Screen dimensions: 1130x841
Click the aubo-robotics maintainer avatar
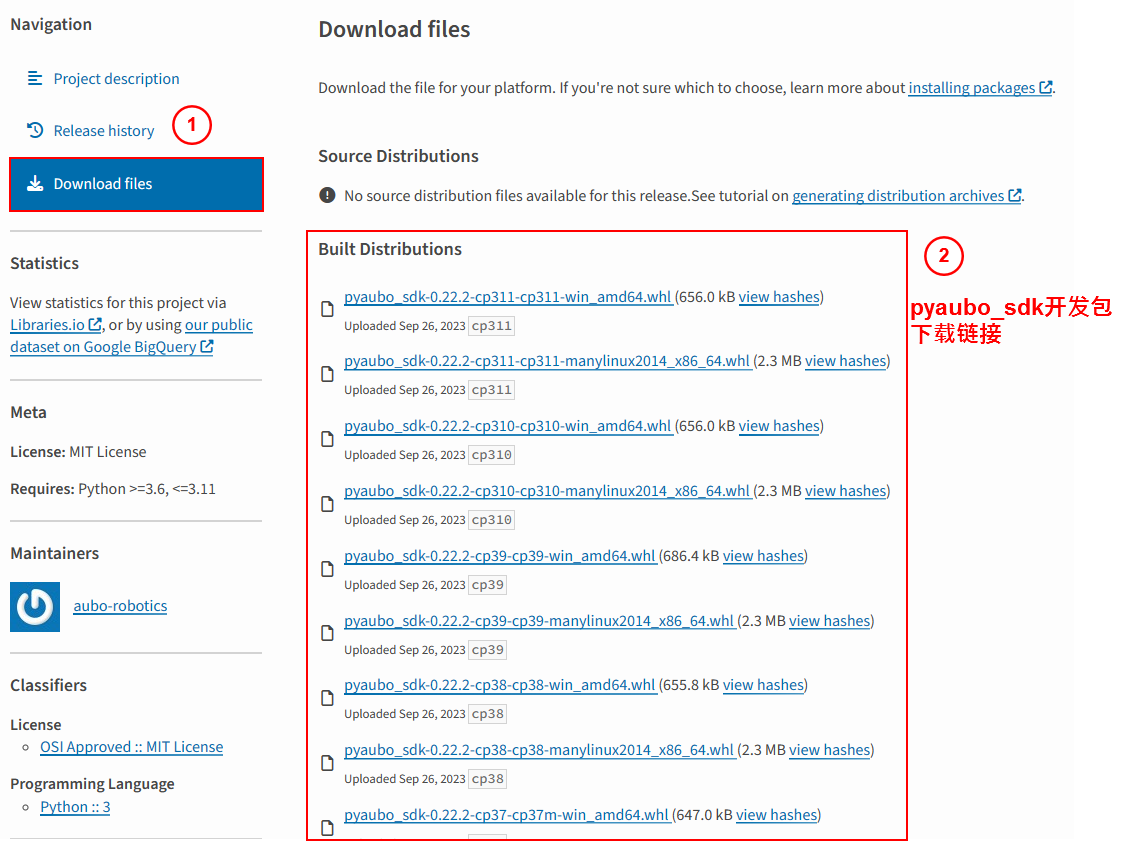point(35,607)
